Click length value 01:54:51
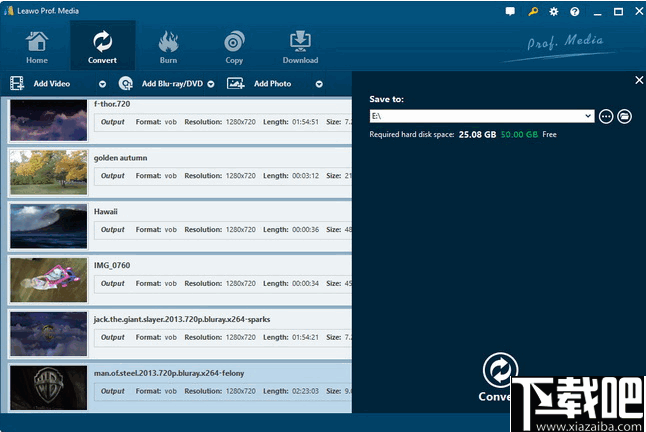The image size is (646, 432). pyautogui.click(x=305, y=122)
